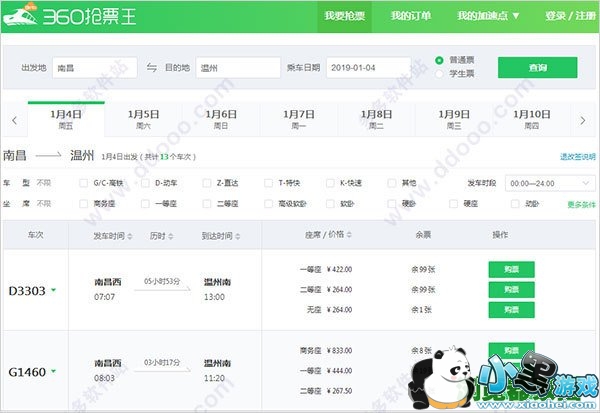This screenshot has height=413, width=600.
Task: Go to next dates with right arrow
Action: coord(584,120)
